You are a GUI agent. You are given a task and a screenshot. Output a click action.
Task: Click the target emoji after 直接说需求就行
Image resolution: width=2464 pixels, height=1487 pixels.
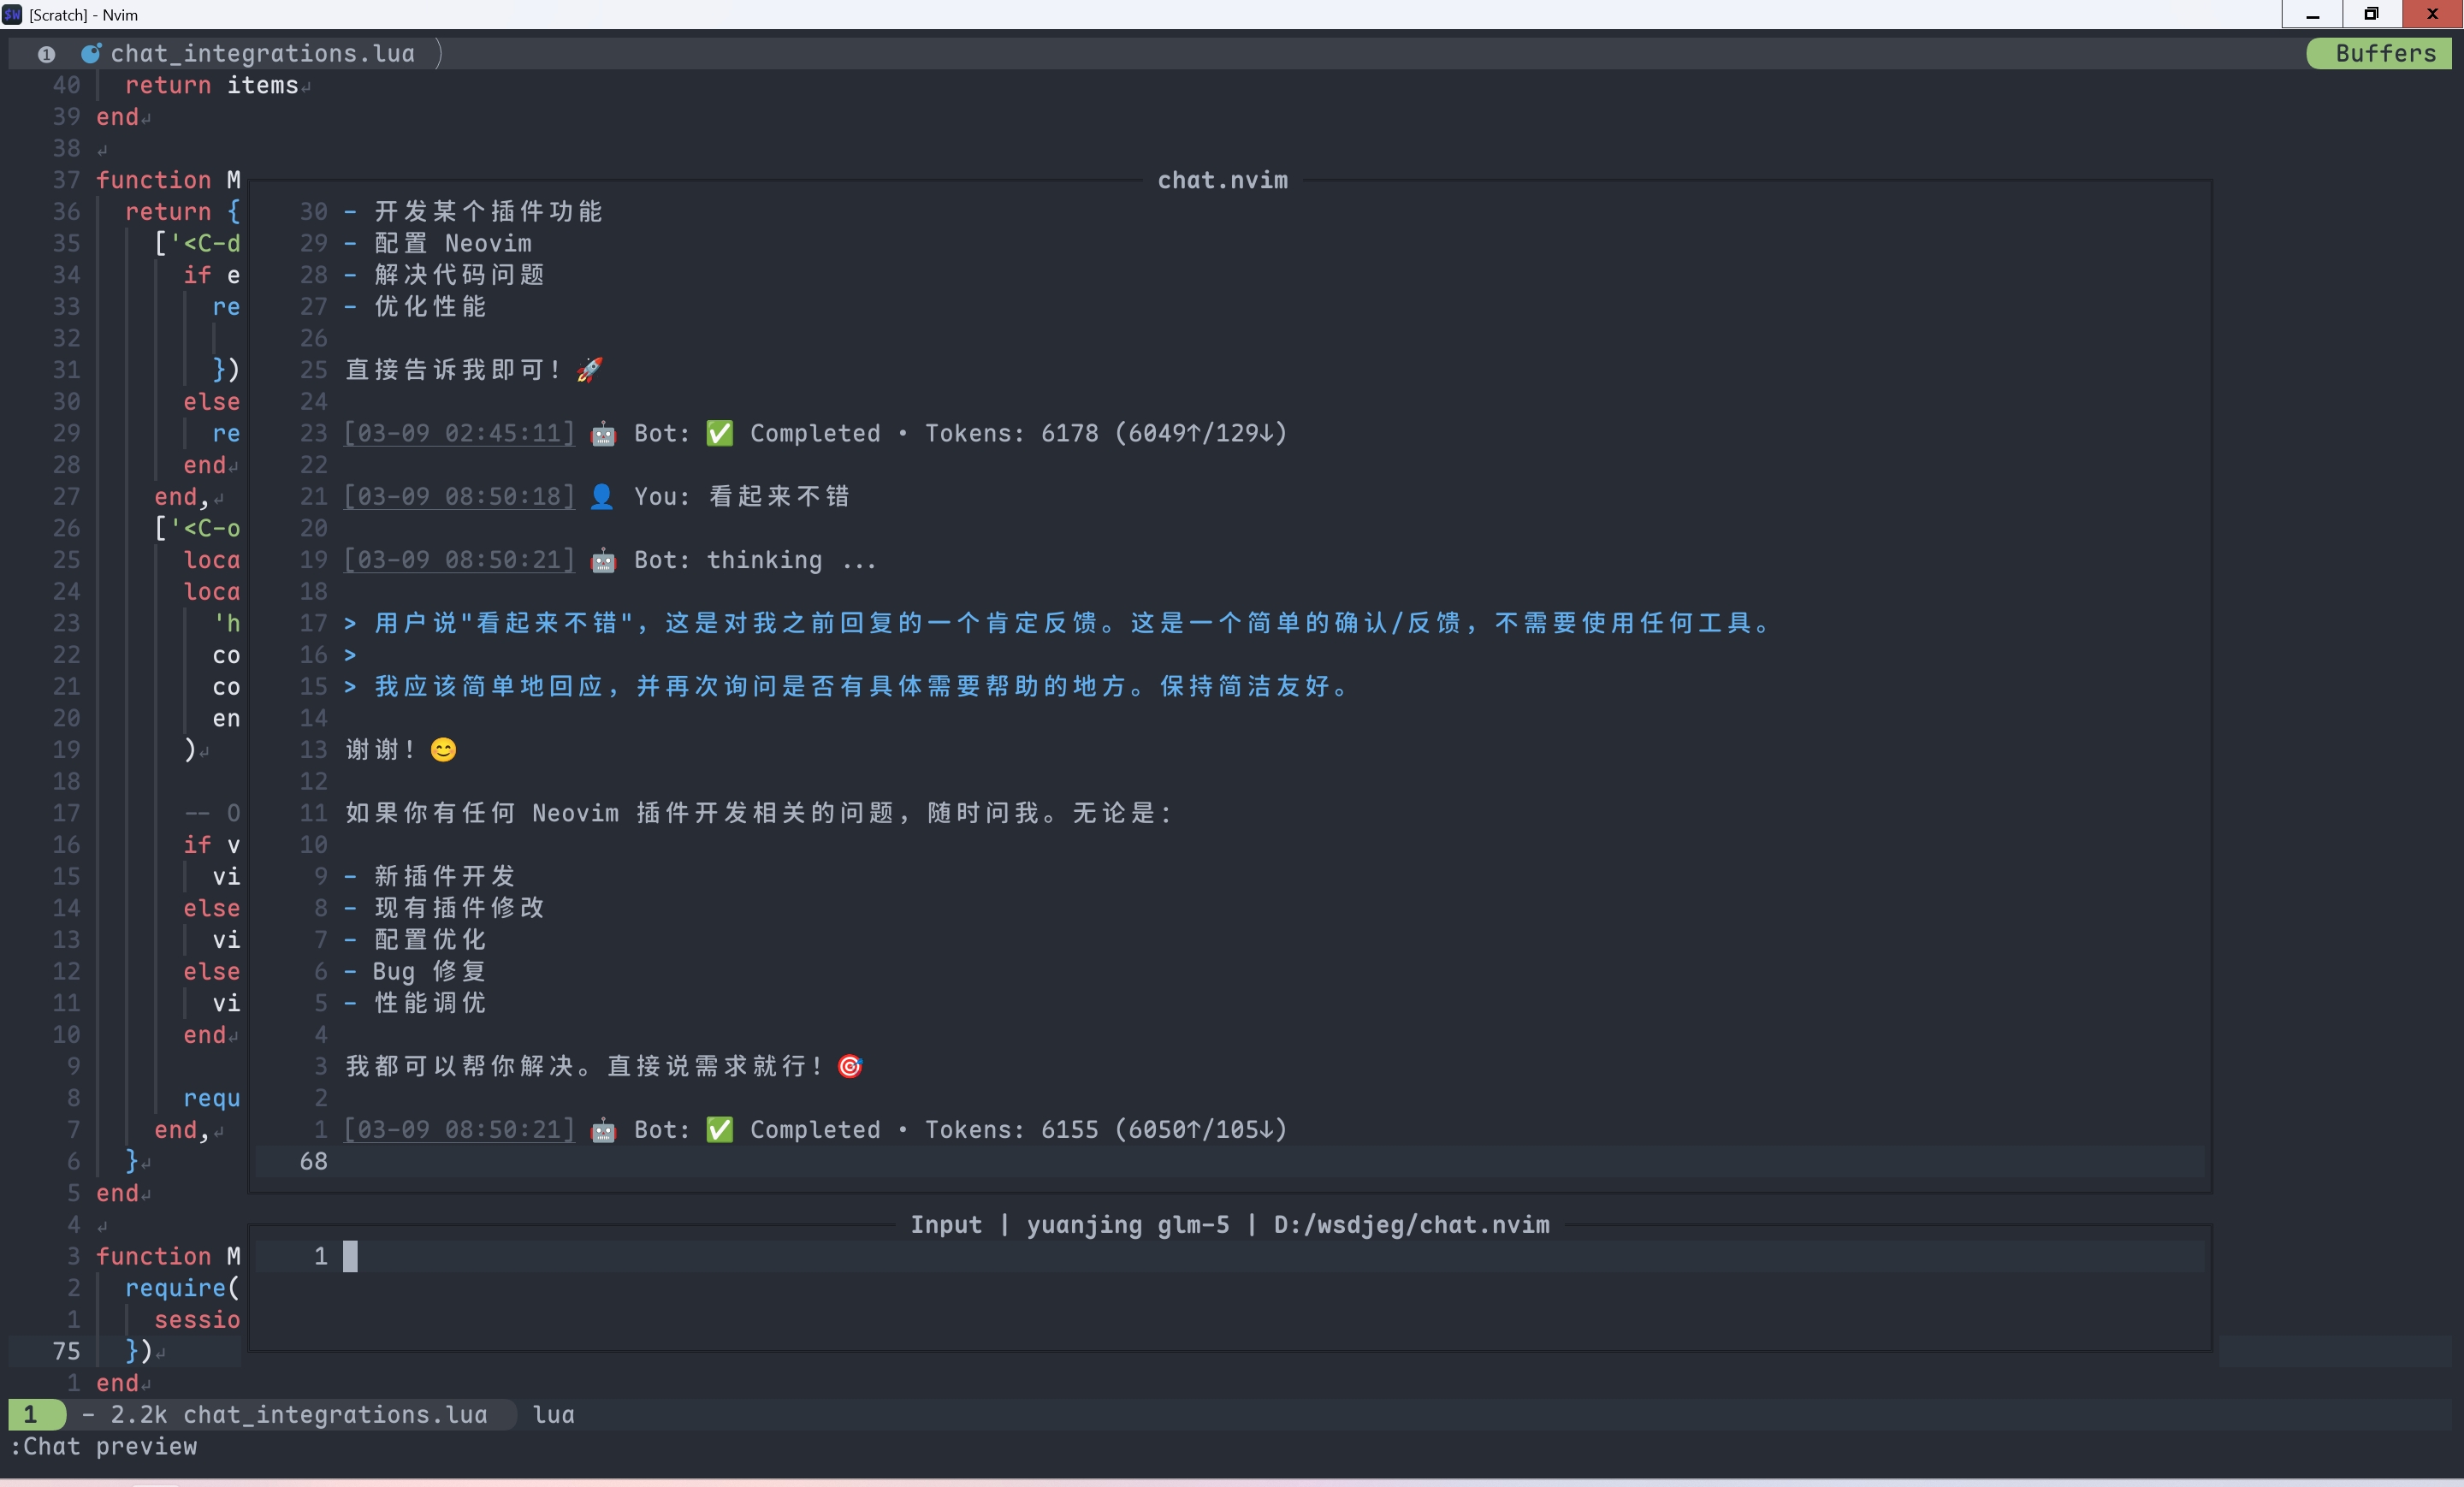click(x=850, y=1067)
